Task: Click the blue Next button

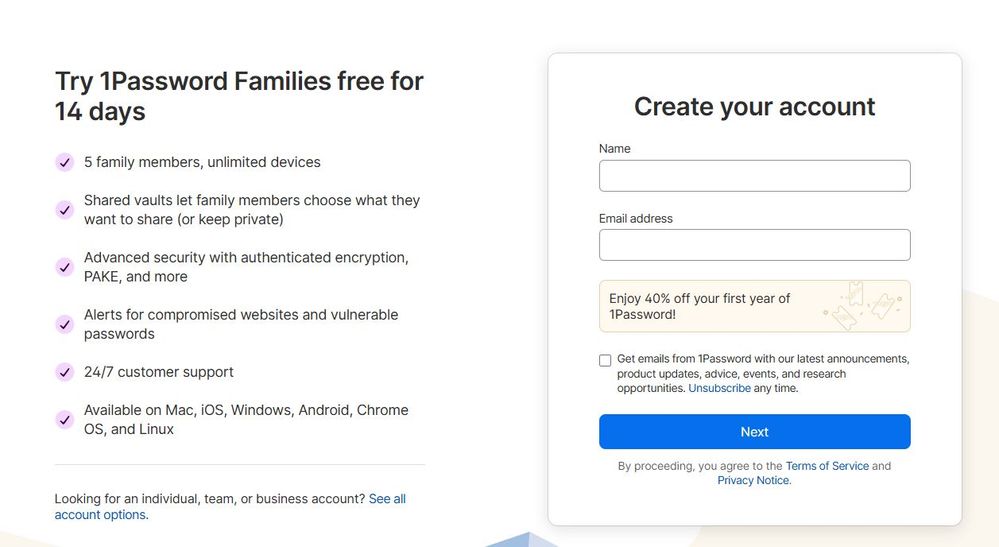Action: [754, 432]
